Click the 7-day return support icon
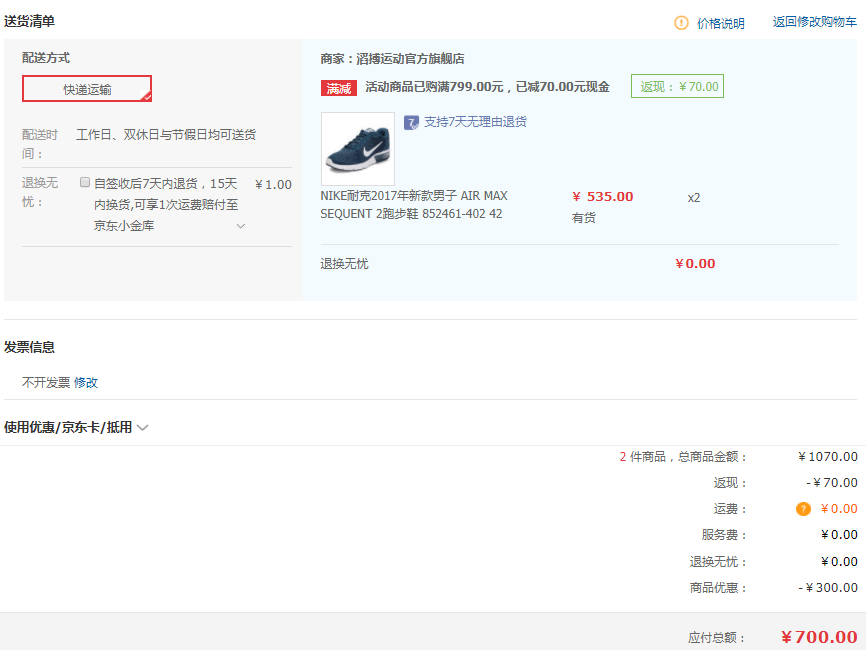The image size is (866, 650). coord(411,122)
